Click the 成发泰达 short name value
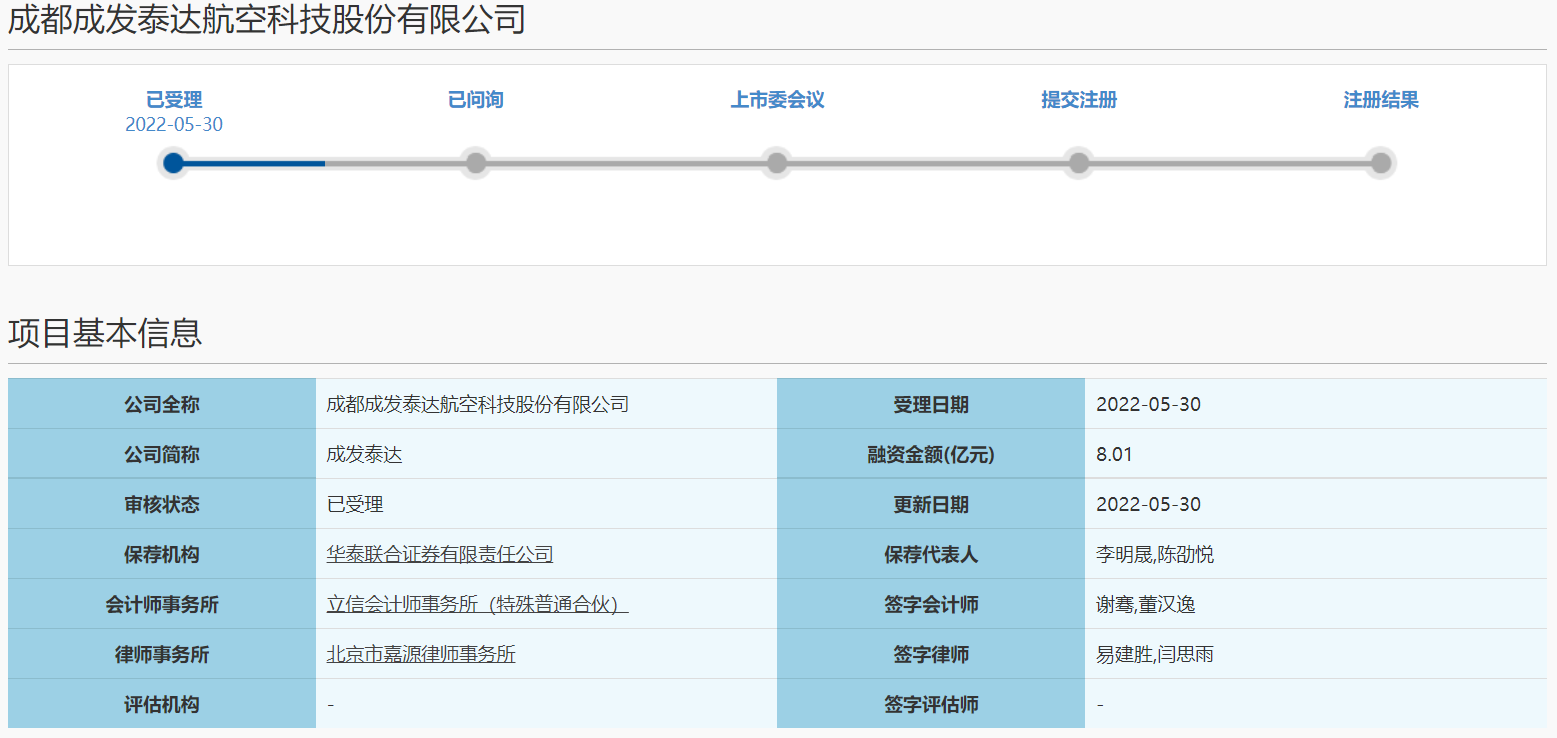Image resolution: width=1557 pixels, height=738 pixels. (365, 455)
